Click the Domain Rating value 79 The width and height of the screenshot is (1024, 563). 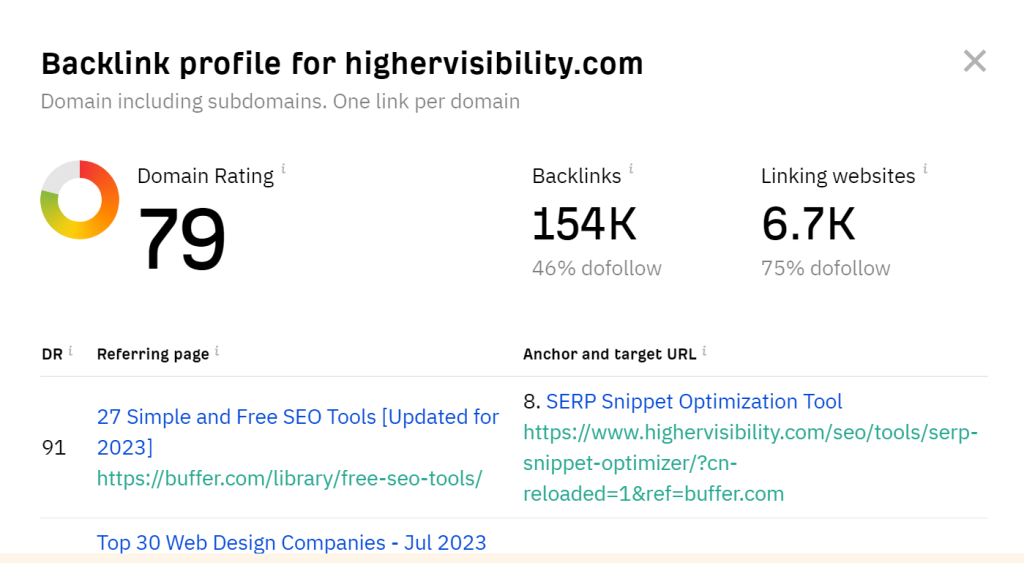(x=181, y=239)
